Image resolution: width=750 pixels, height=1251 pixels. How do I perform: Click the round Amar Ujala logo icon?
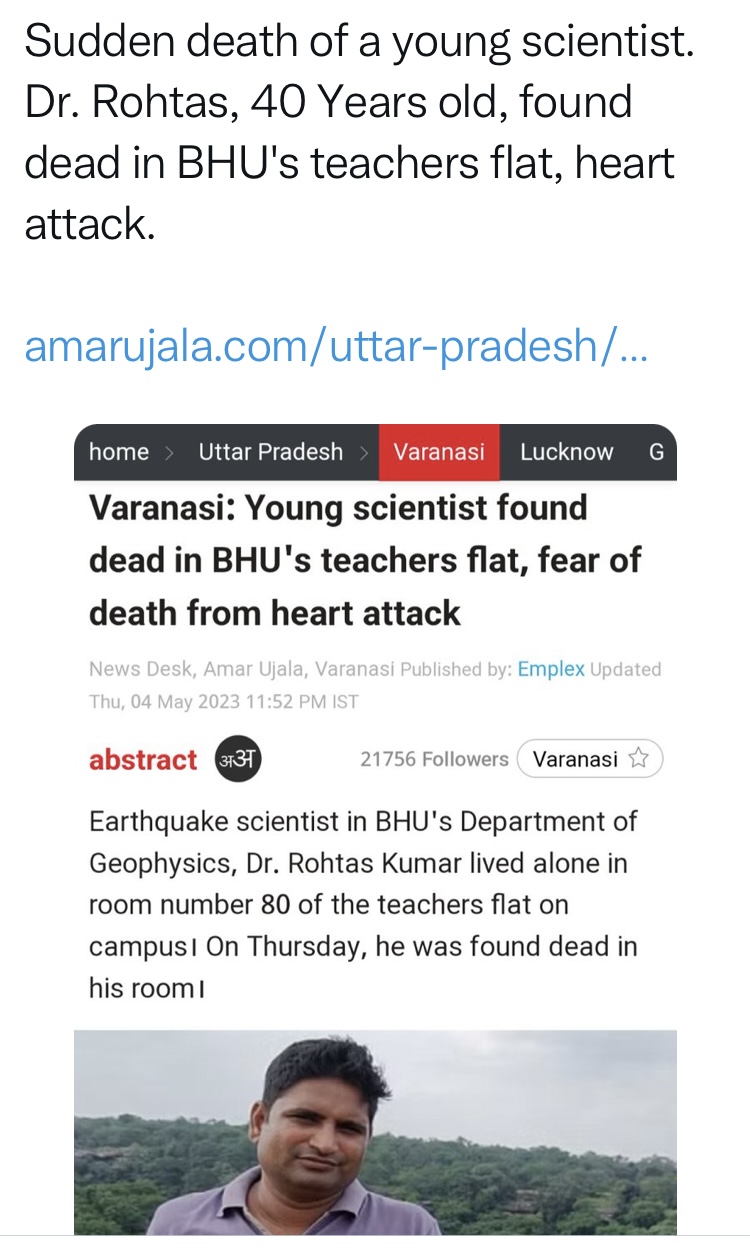[x=238, y=760]
